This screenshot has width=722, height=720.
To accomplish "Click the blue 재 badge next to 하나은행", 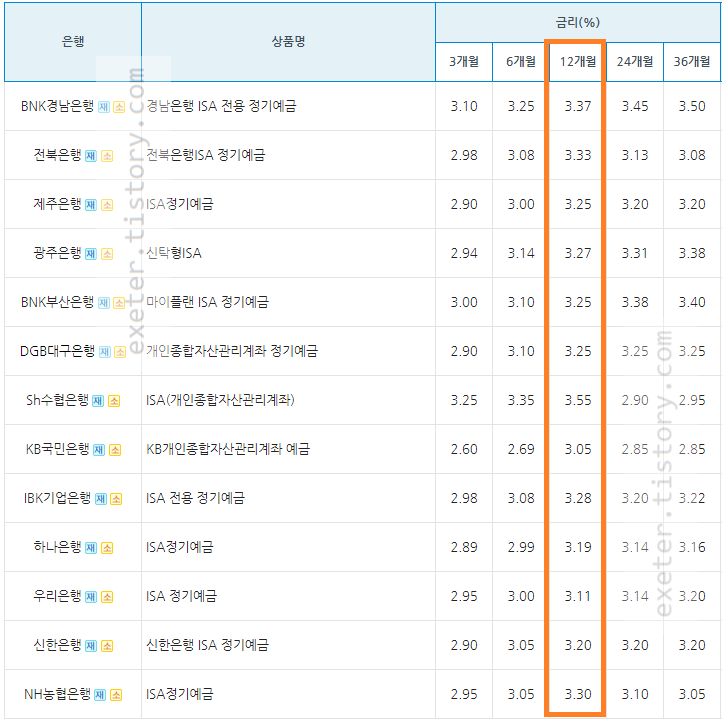I will [91, 548].
